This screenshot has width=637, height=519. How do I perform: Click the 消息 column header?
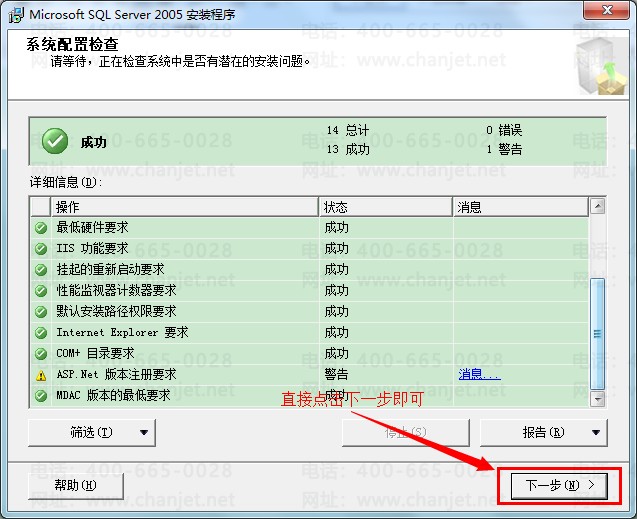[x=521, y=207]
